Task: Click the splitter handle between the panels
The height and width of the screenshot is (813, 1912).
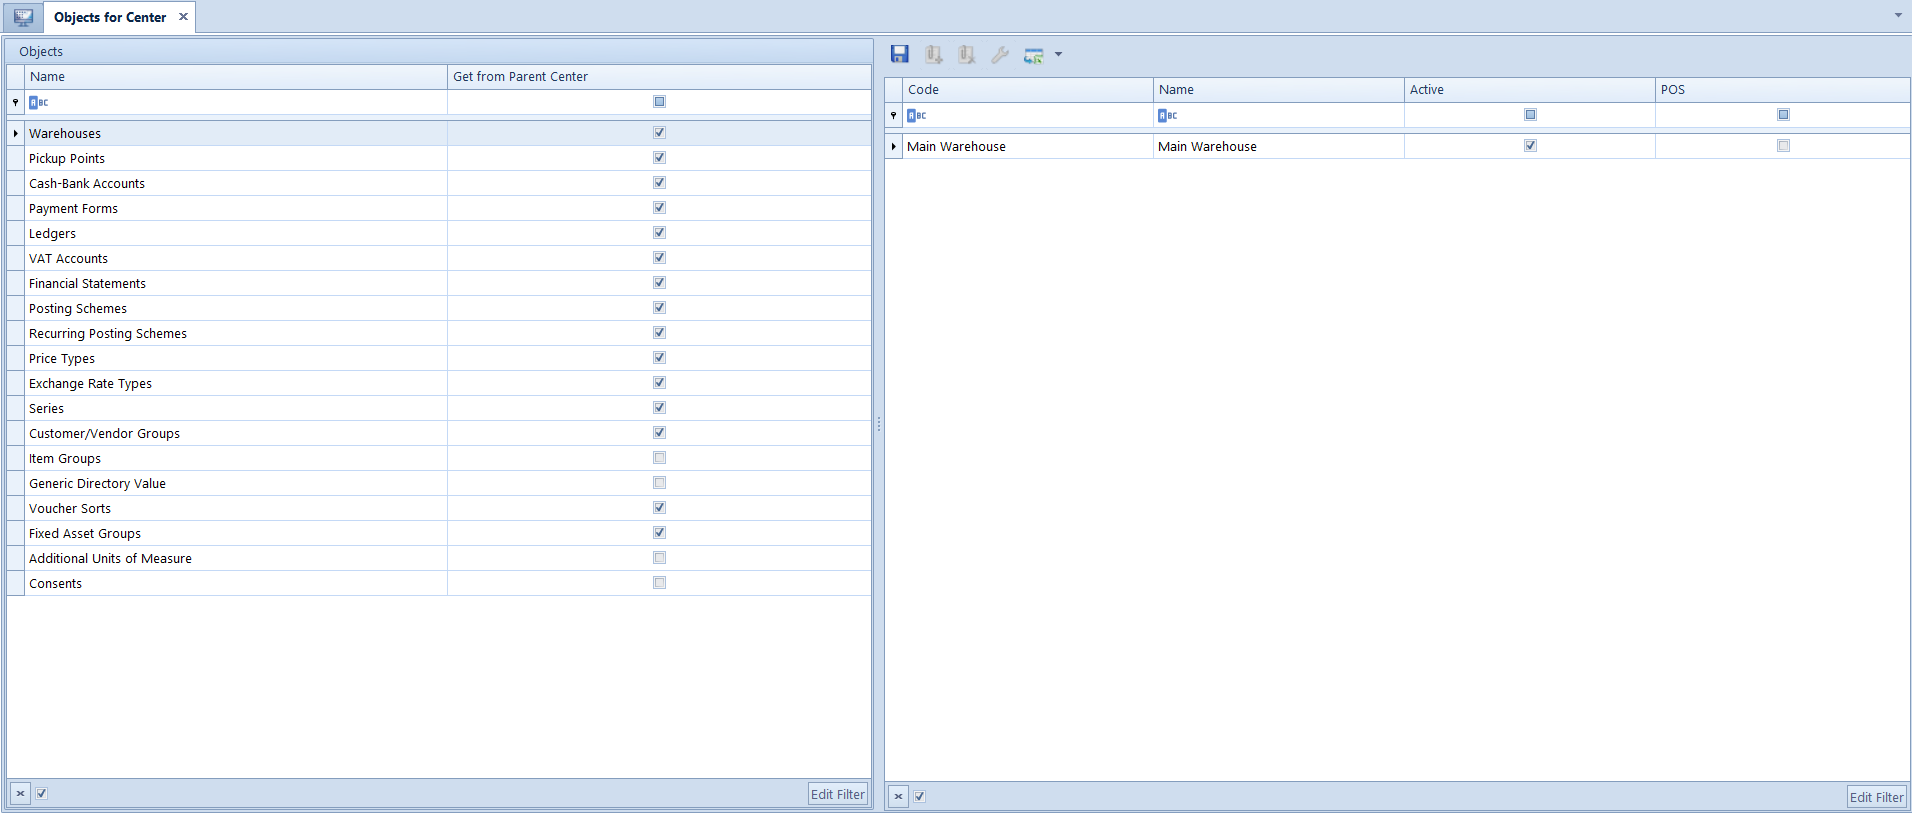Action: (x=878, y=424)
